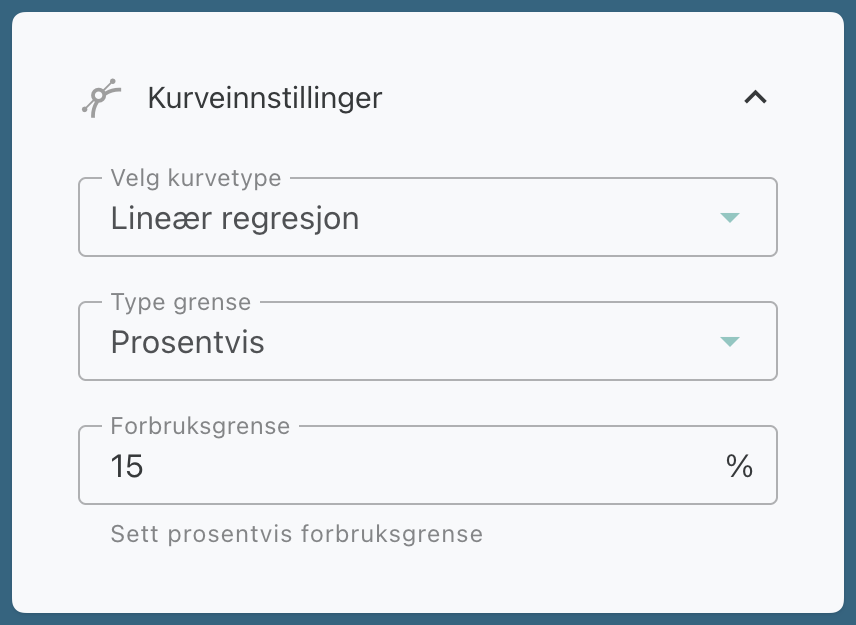Open the Velg kurvetype dropdown arrow
This screenshot has width=856, height=625.
click(x=729, y=218)
